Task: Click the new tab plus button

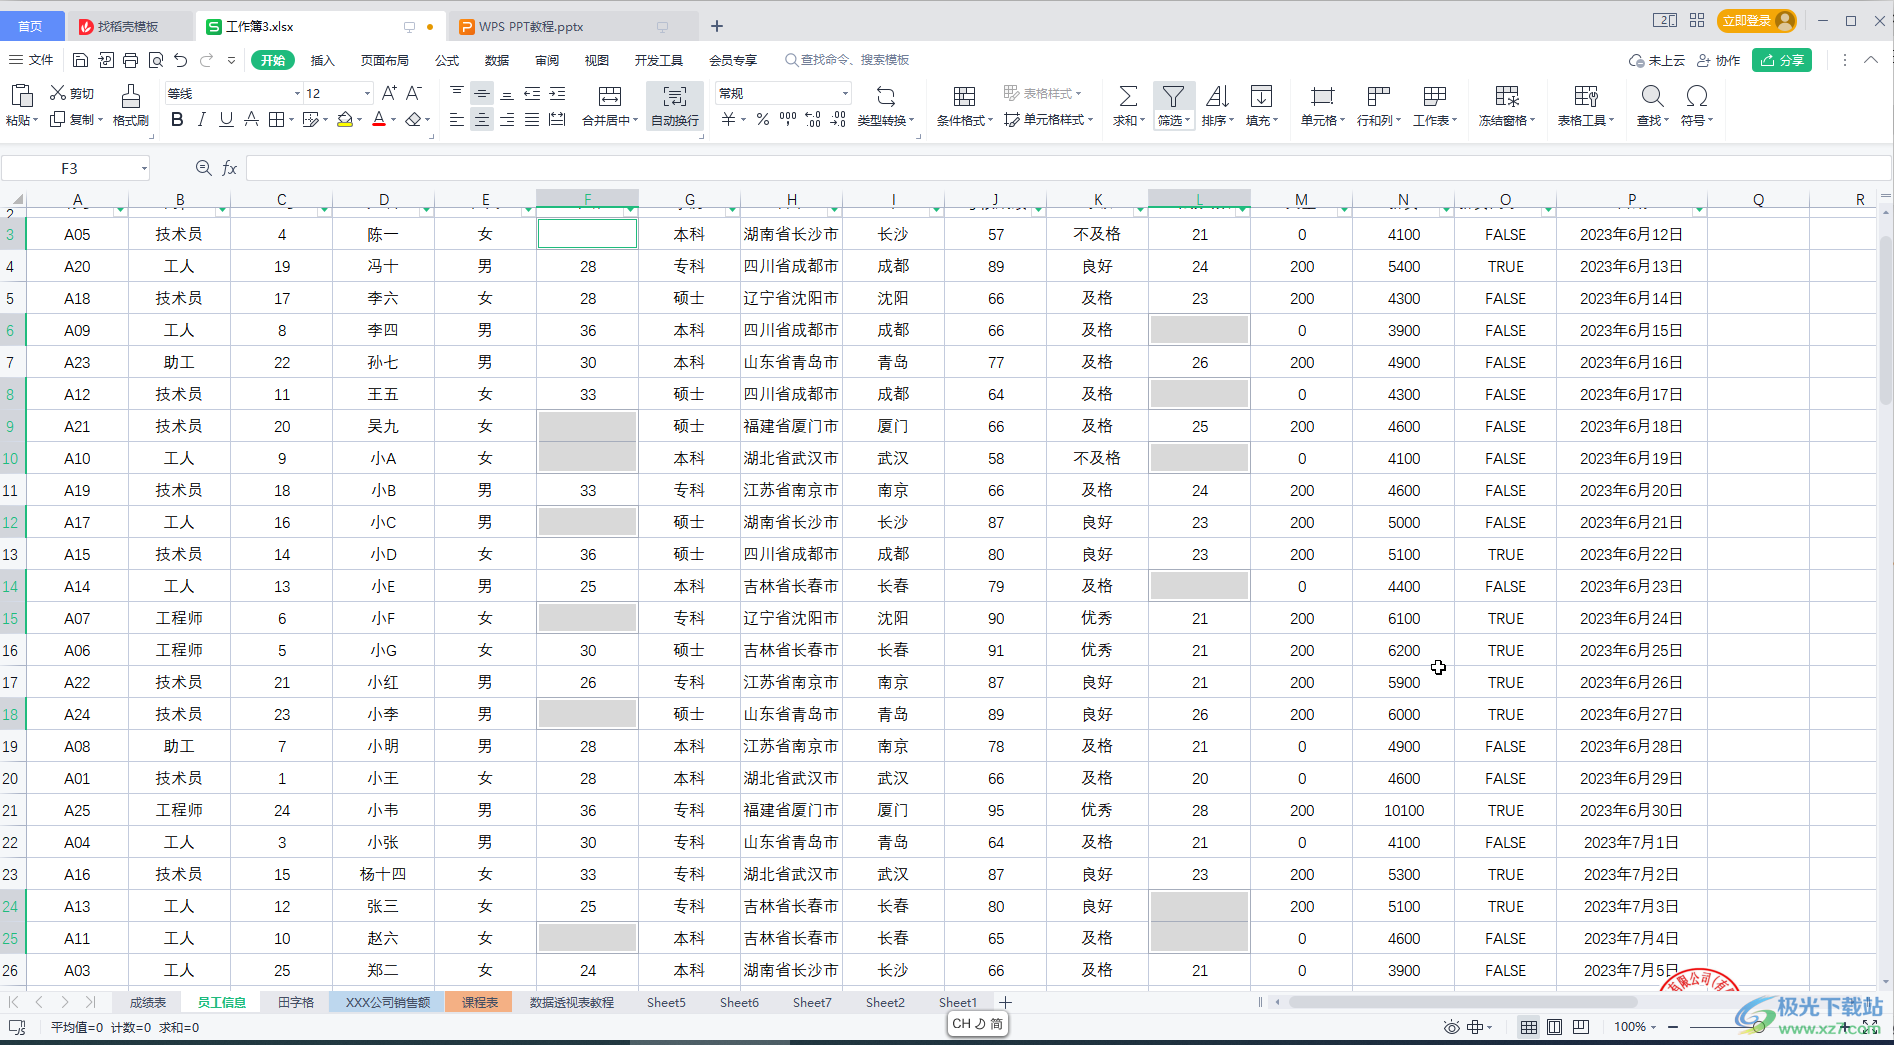Action: 716,26
